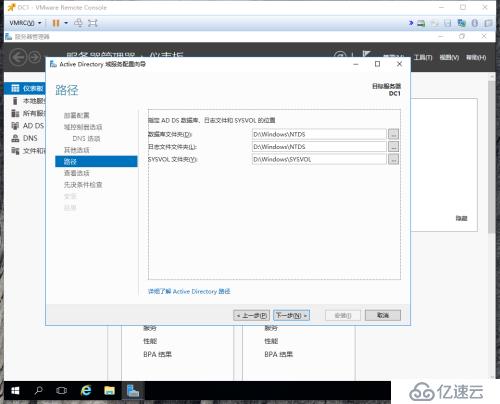Launch Internet Explorer from taskbar
Image resolution: width=500 pixels, height=404 pixels.
tap(86, 390)
